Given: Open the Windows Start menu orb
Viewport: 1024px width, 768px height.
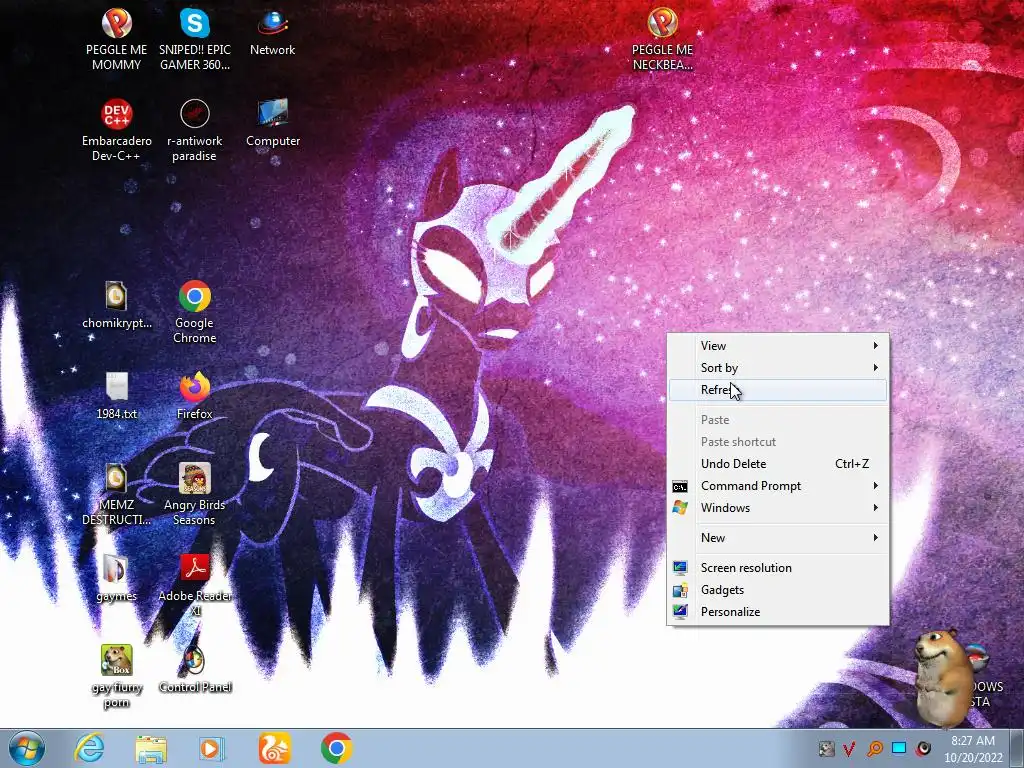Looking at the screenshot, I should pos(27,748).
